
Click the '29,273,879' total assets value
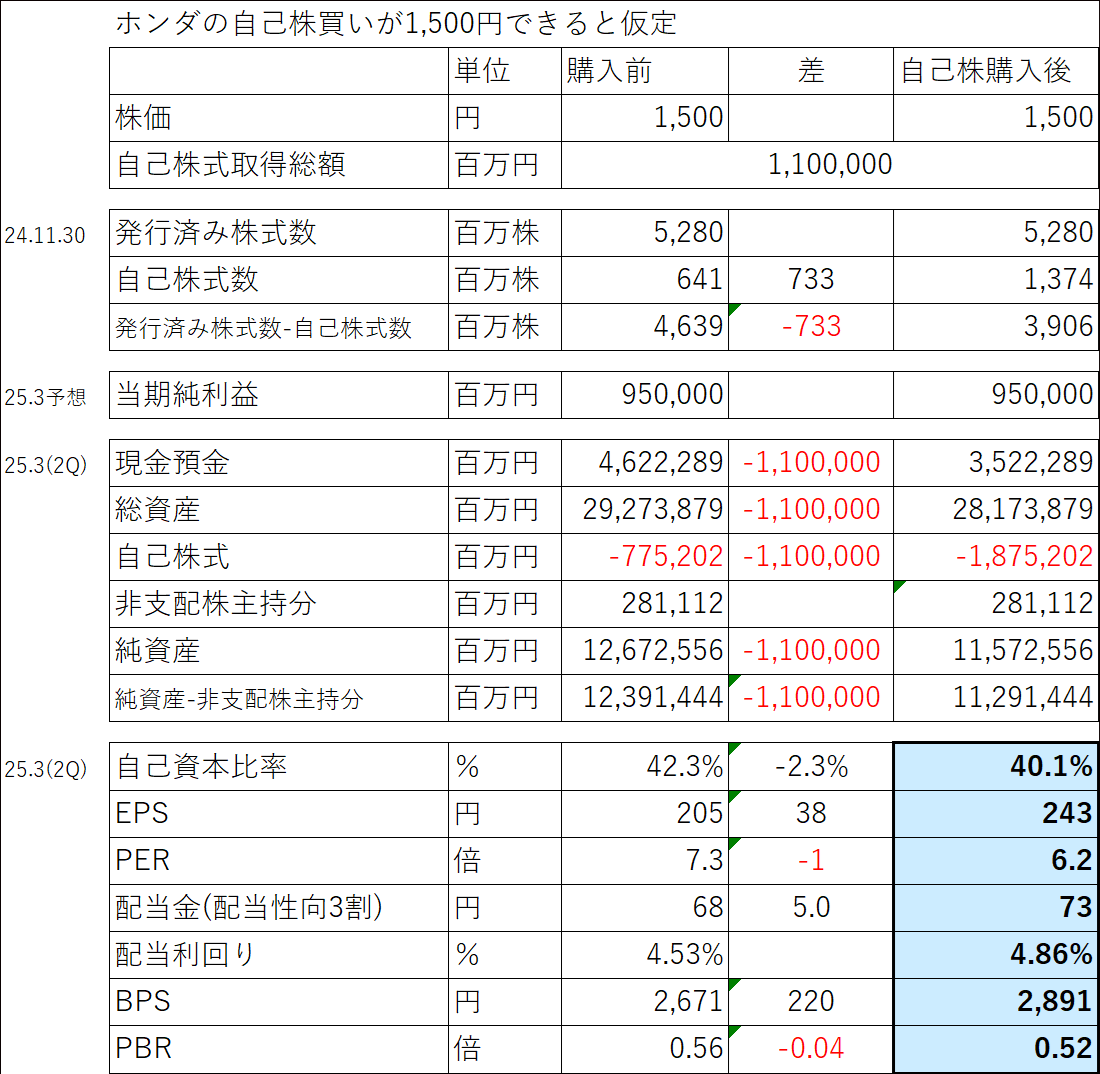[x=652, y=509]
